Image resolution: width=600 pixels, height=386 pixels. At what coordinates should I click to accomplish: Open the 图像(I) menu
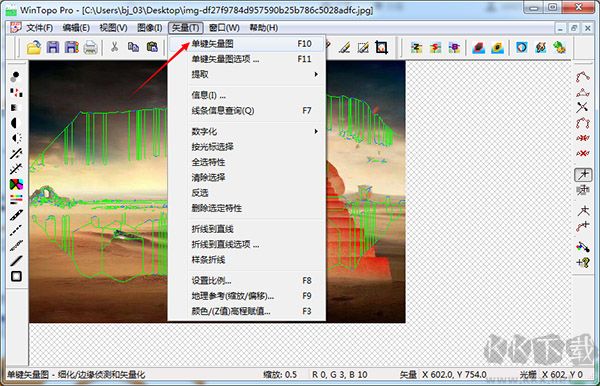[x=149, y=28]
